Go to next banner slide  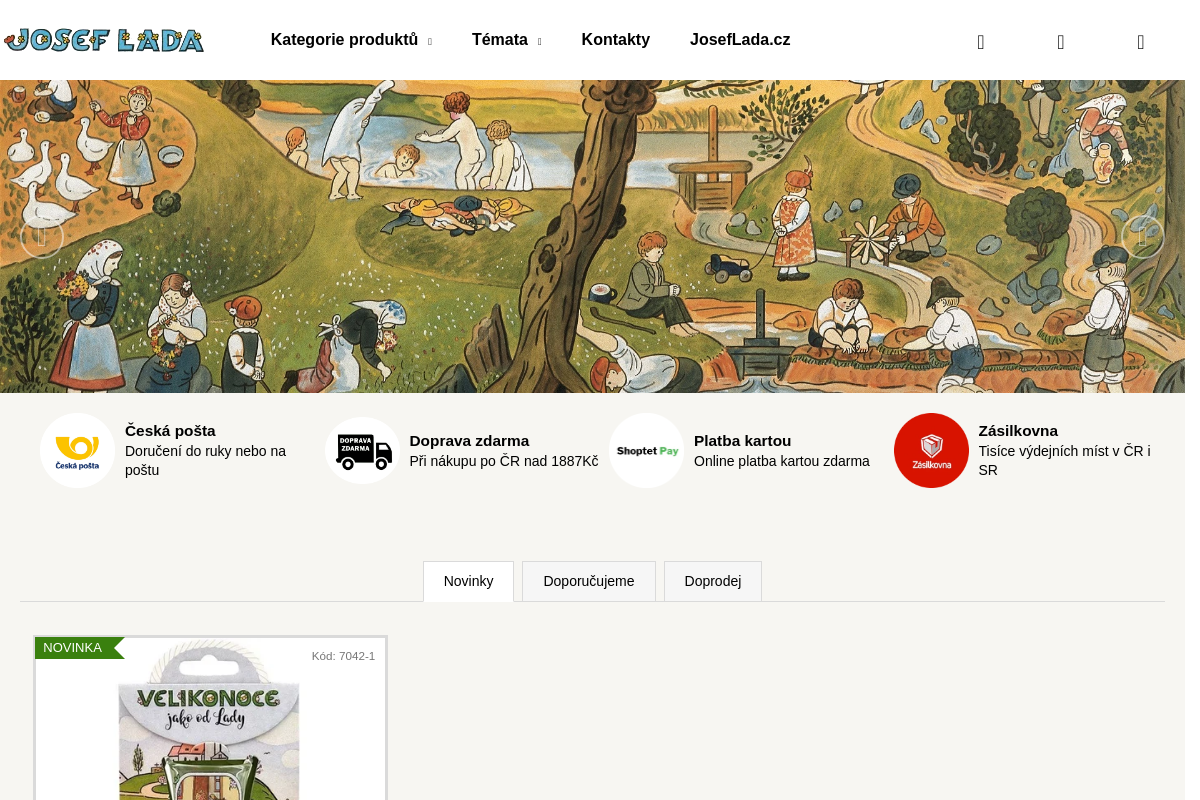tap(1143, 237)
